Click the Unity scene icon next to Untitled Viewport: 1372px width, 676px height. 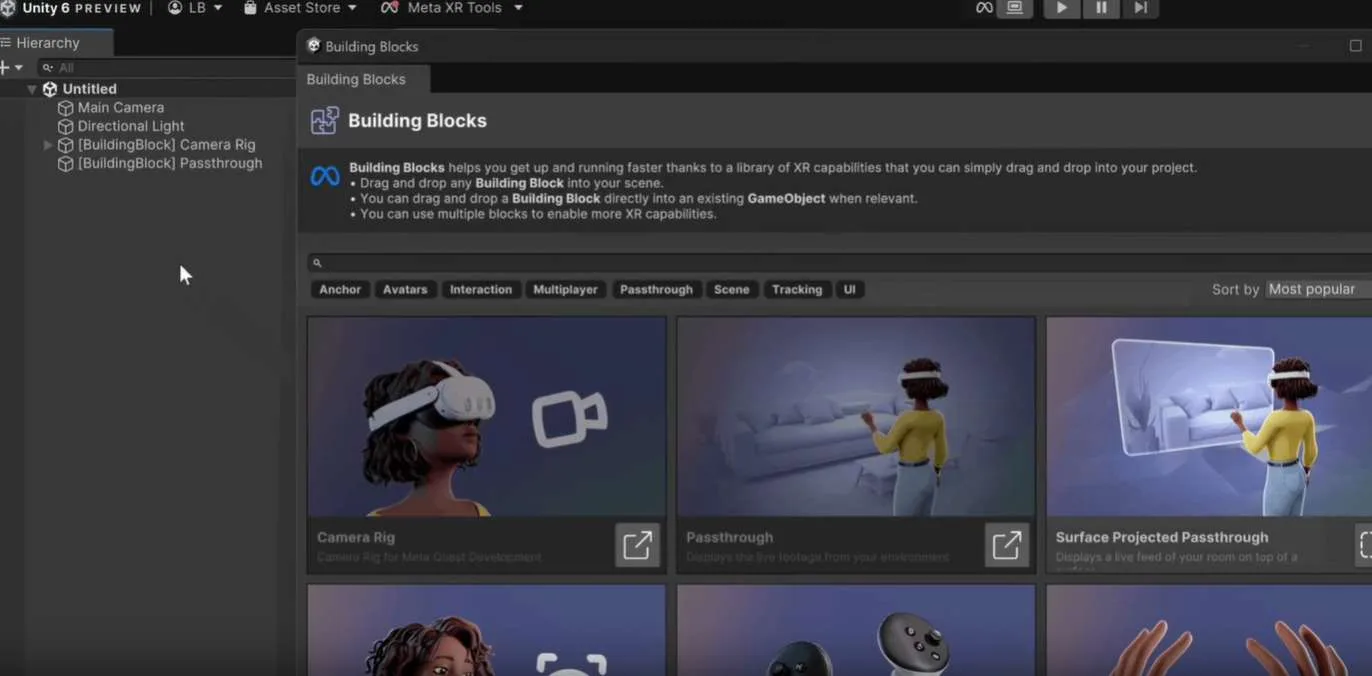tap(50, 89)
